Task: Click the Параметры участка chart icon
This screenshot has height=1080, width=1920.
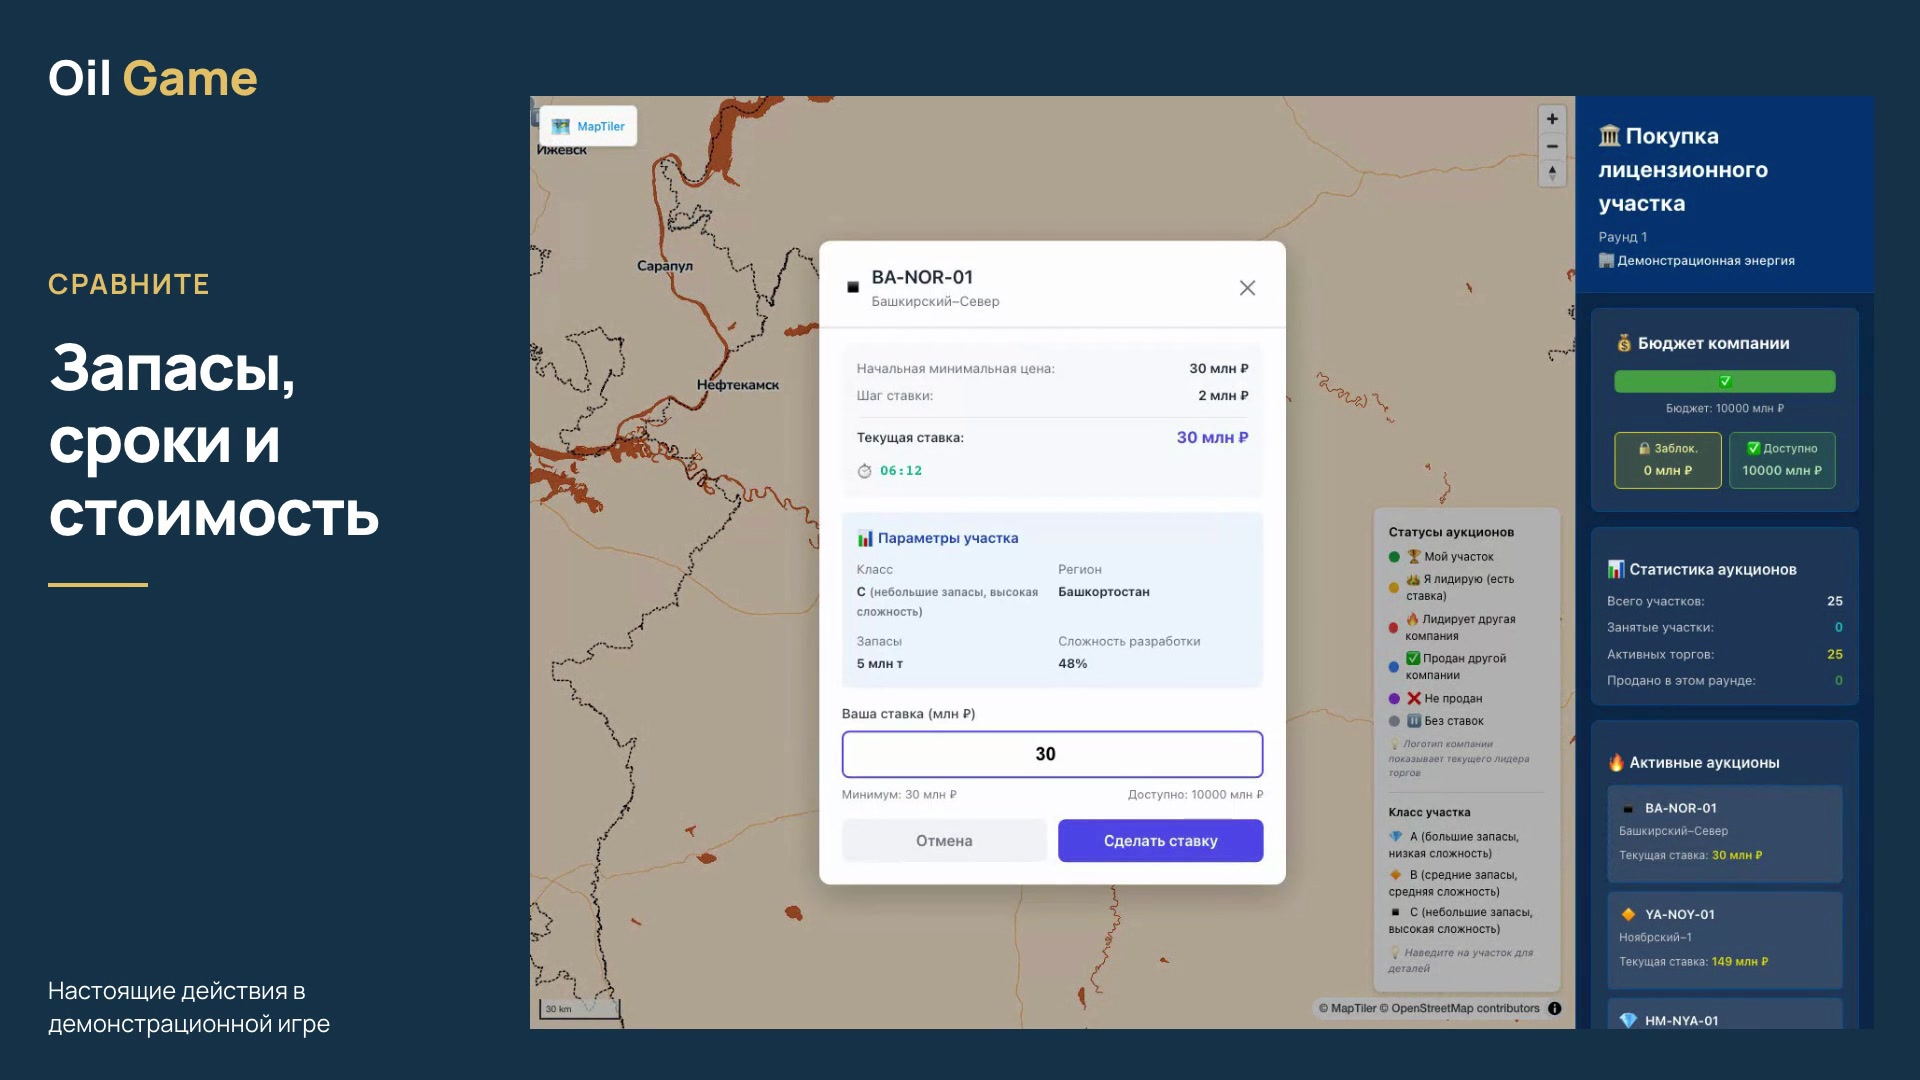Action: 865,538
